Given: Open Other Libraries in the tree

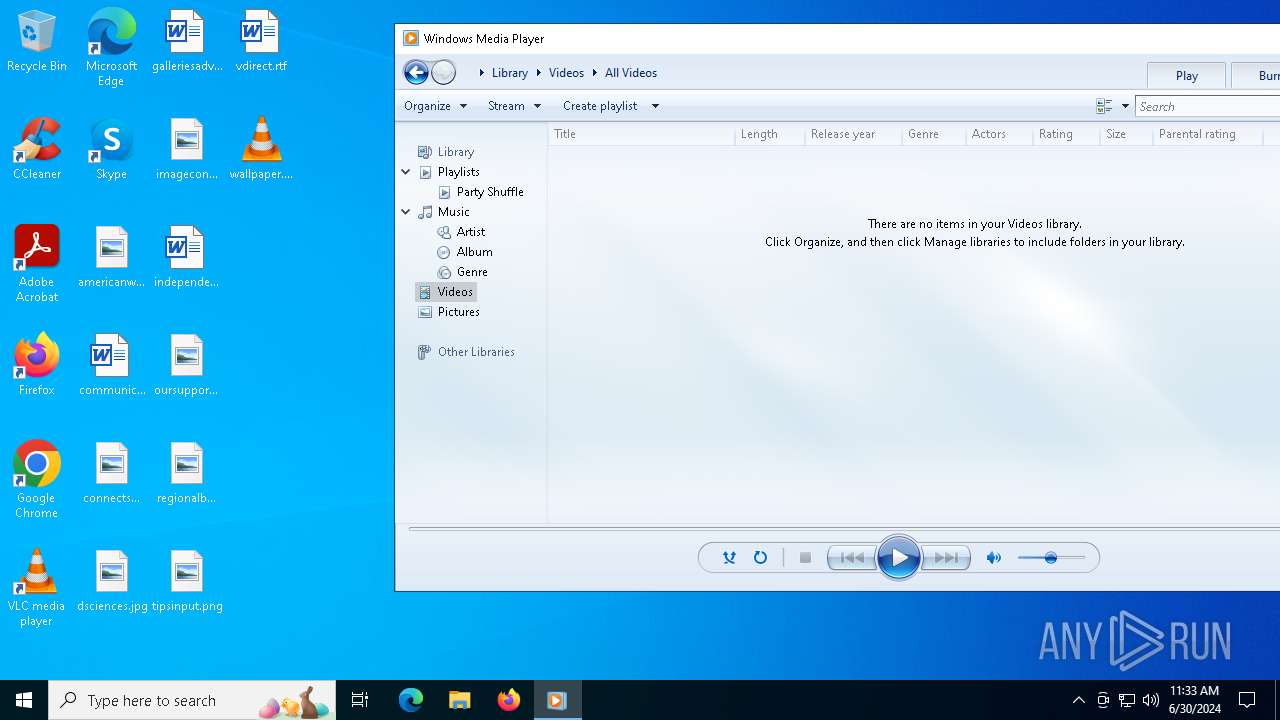Looking at the screenshot, I should click(x=476, y=352).
